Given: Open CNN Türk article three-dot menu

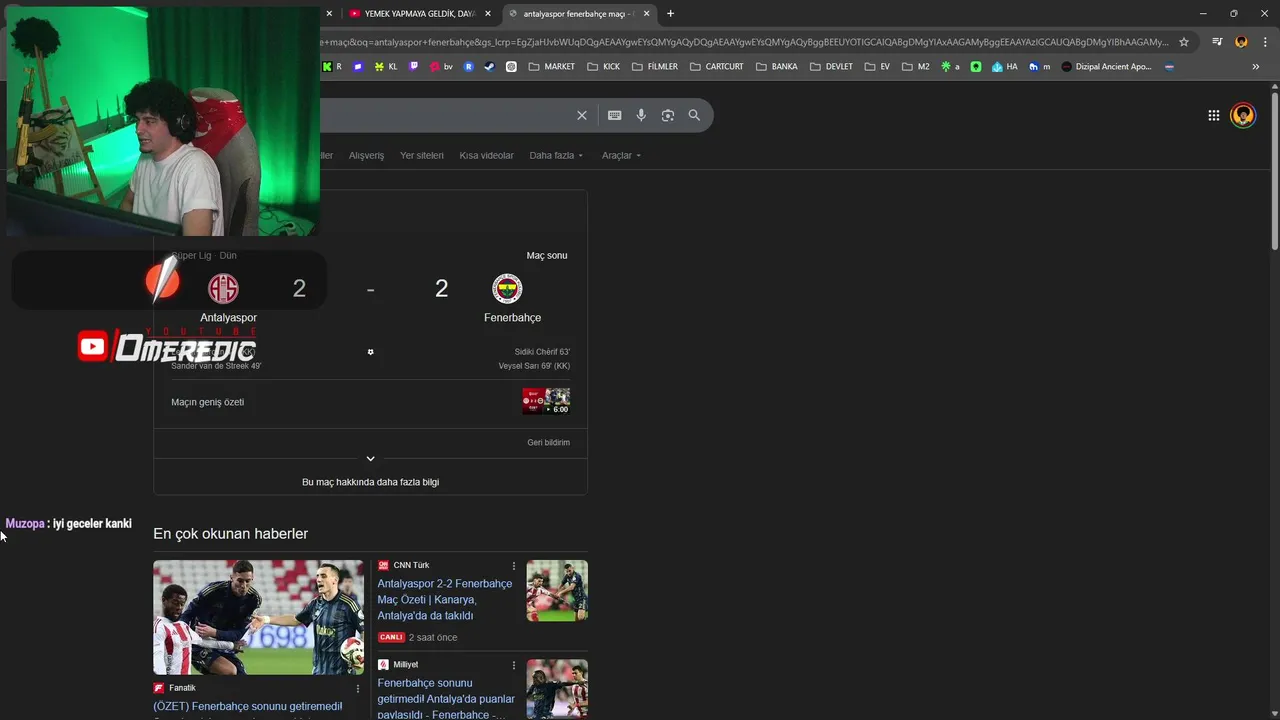Looking at the screenshot, I should (x=514, y=566).
